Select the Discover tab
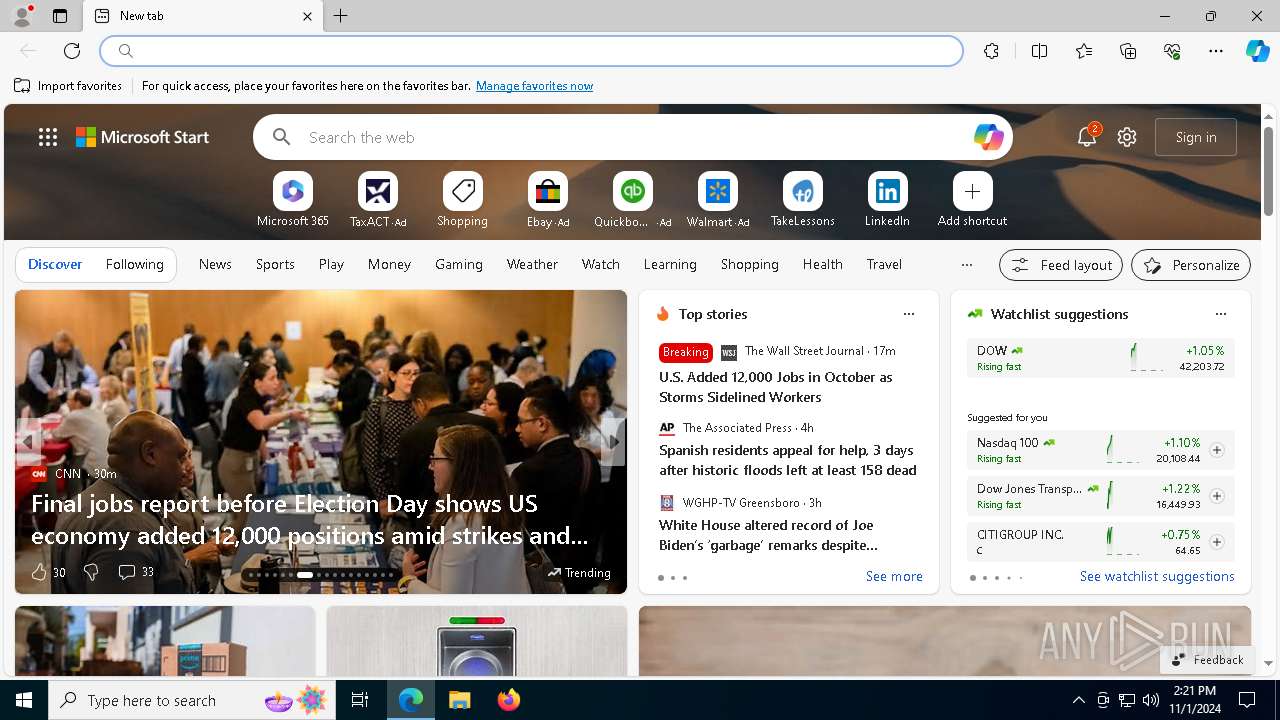Viewport: 1280px width, 720px height. coord(55,264)
